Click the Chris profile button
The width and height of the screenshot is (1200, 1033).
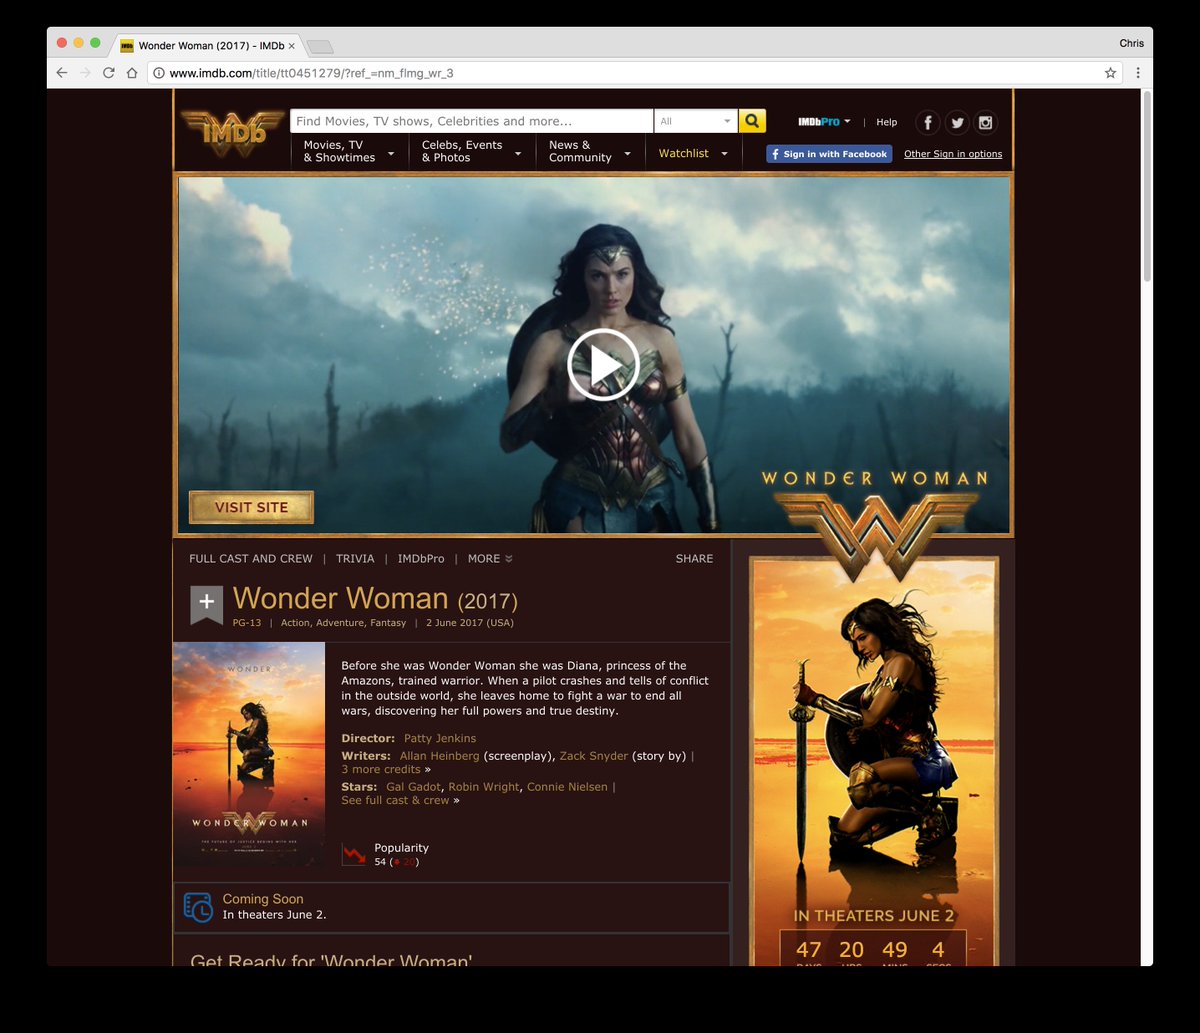click(x=1132, y=43)
